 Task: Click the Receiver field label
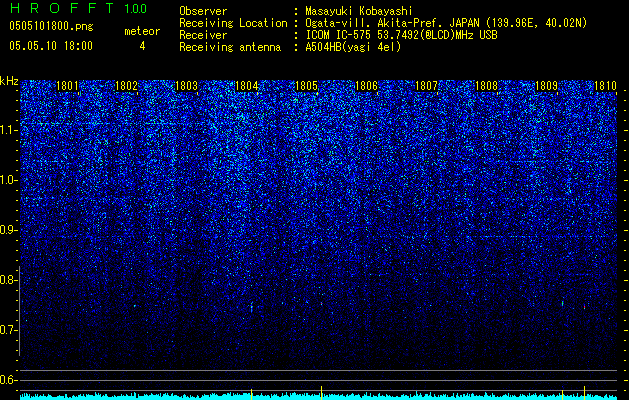tap(203, 35)
